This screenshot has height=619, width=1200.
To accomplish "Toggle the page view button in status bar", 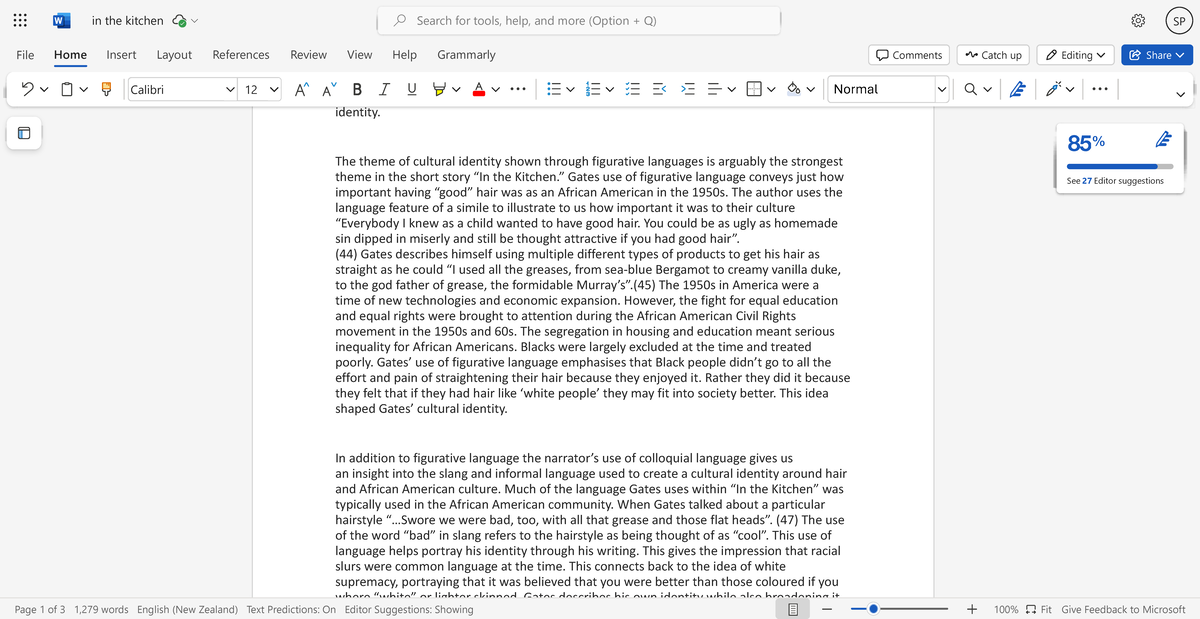I will coord(793,609).
